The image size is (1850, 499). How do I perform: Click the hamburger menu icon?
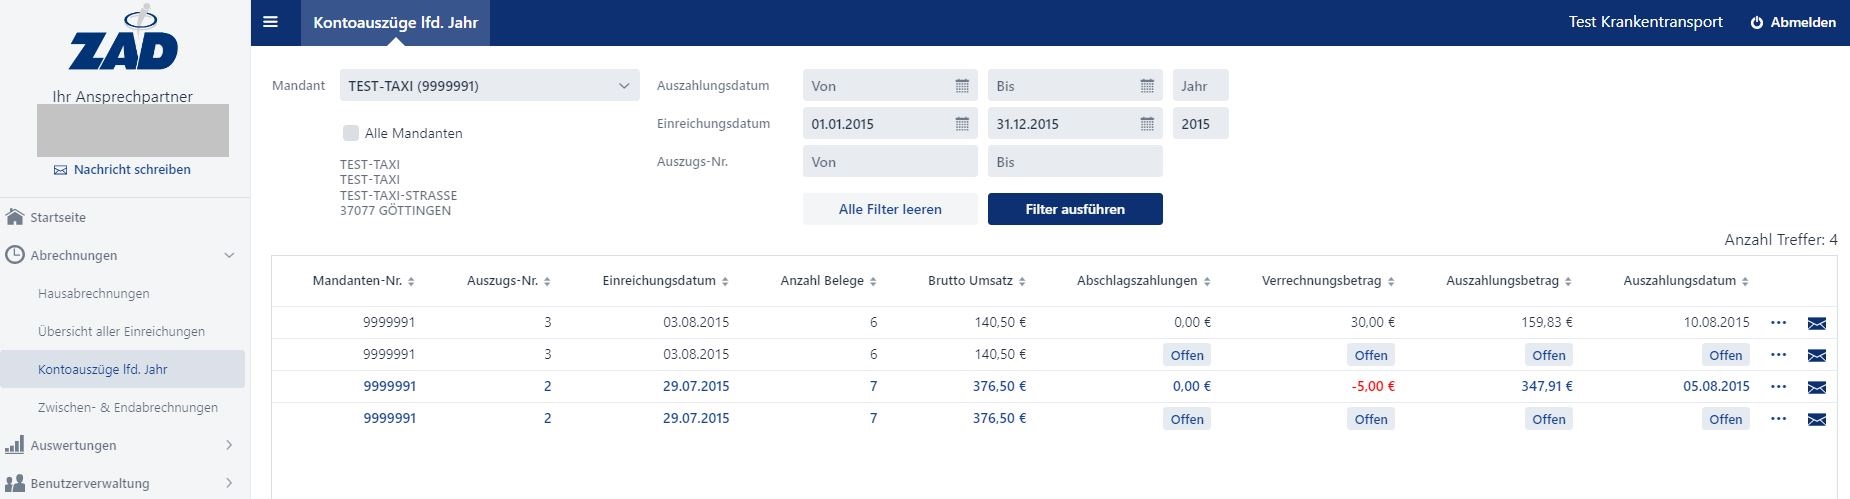click(x=270, y=22)
